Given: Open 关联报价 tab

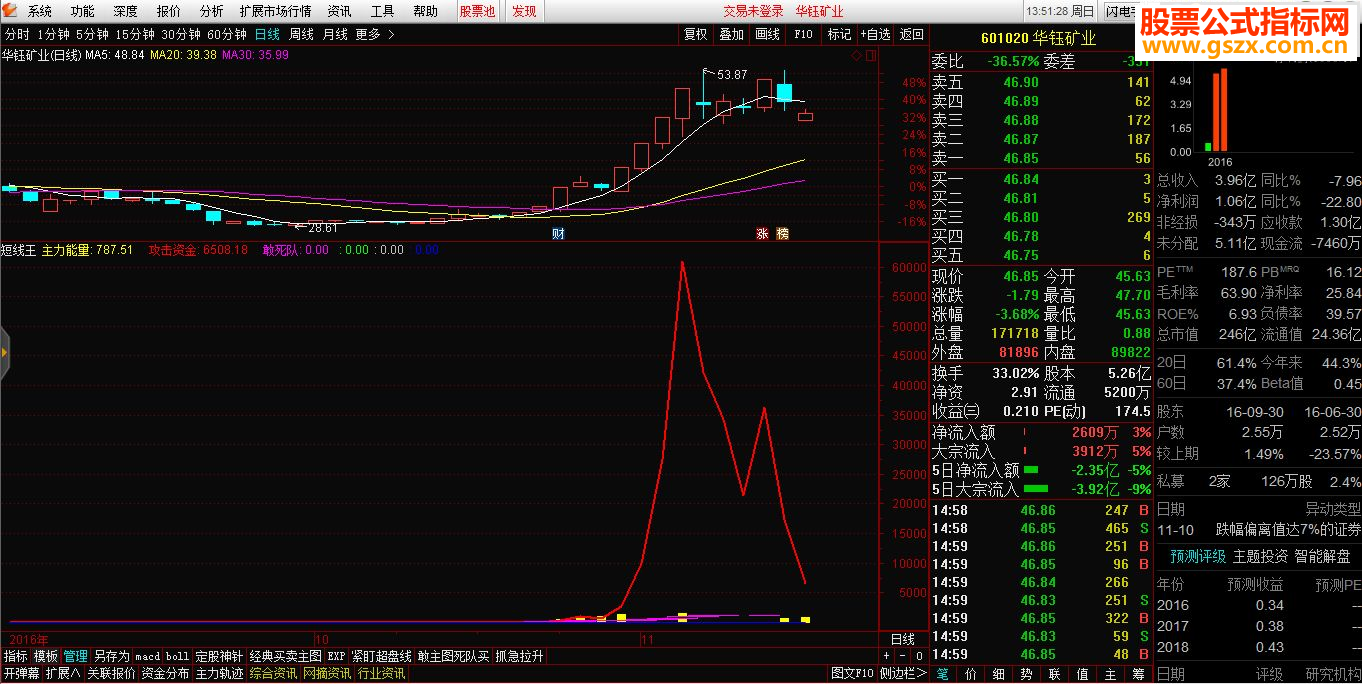Looking at the screenshot, I should 111,674.
